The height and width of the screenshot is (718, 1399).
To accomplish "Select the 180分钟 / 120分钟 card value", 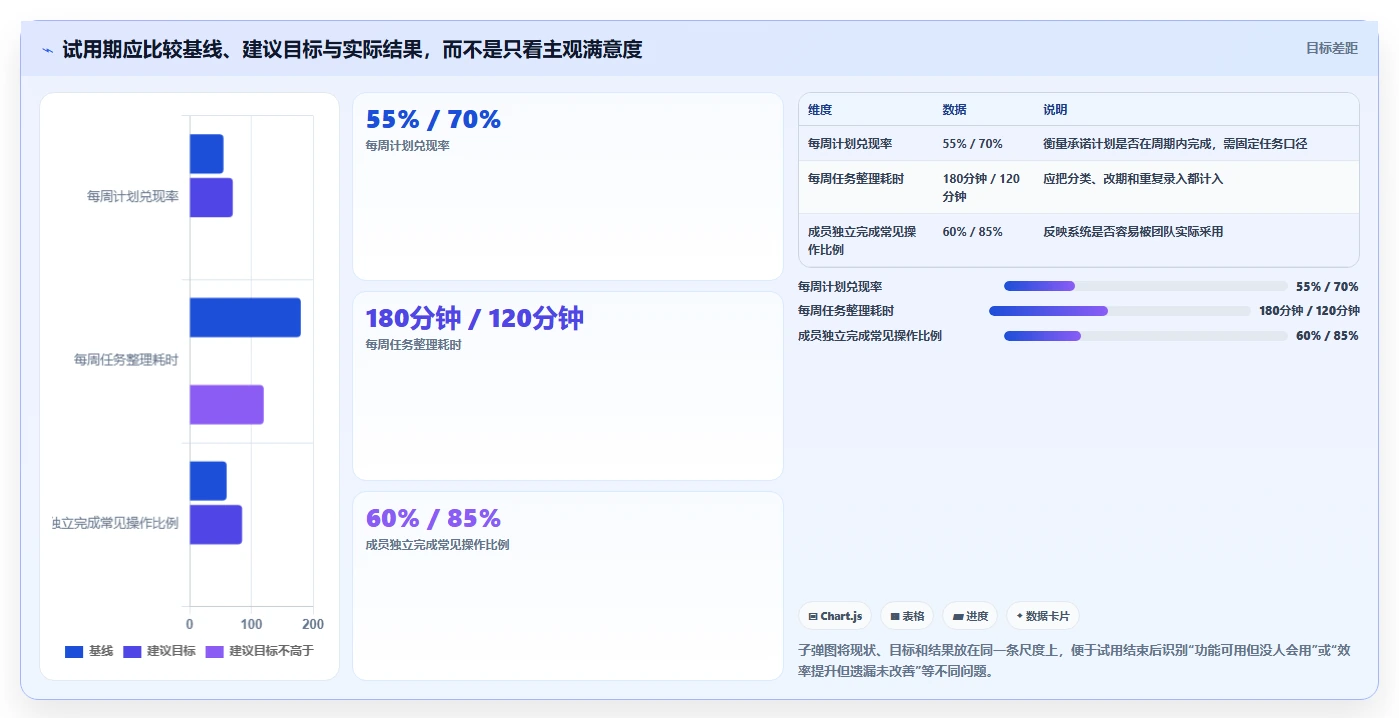I will coord(474,318).
